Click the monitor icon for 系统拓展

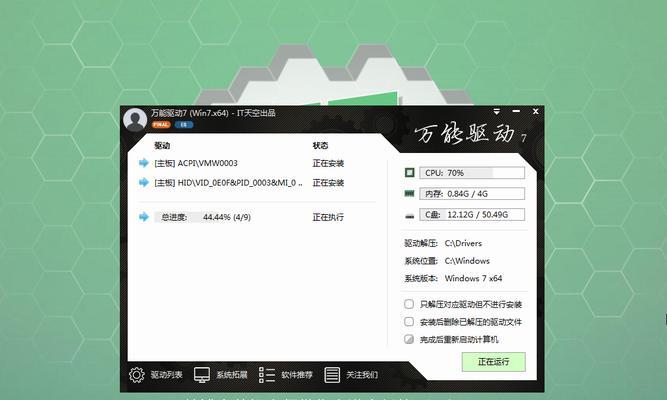point(202,375)
